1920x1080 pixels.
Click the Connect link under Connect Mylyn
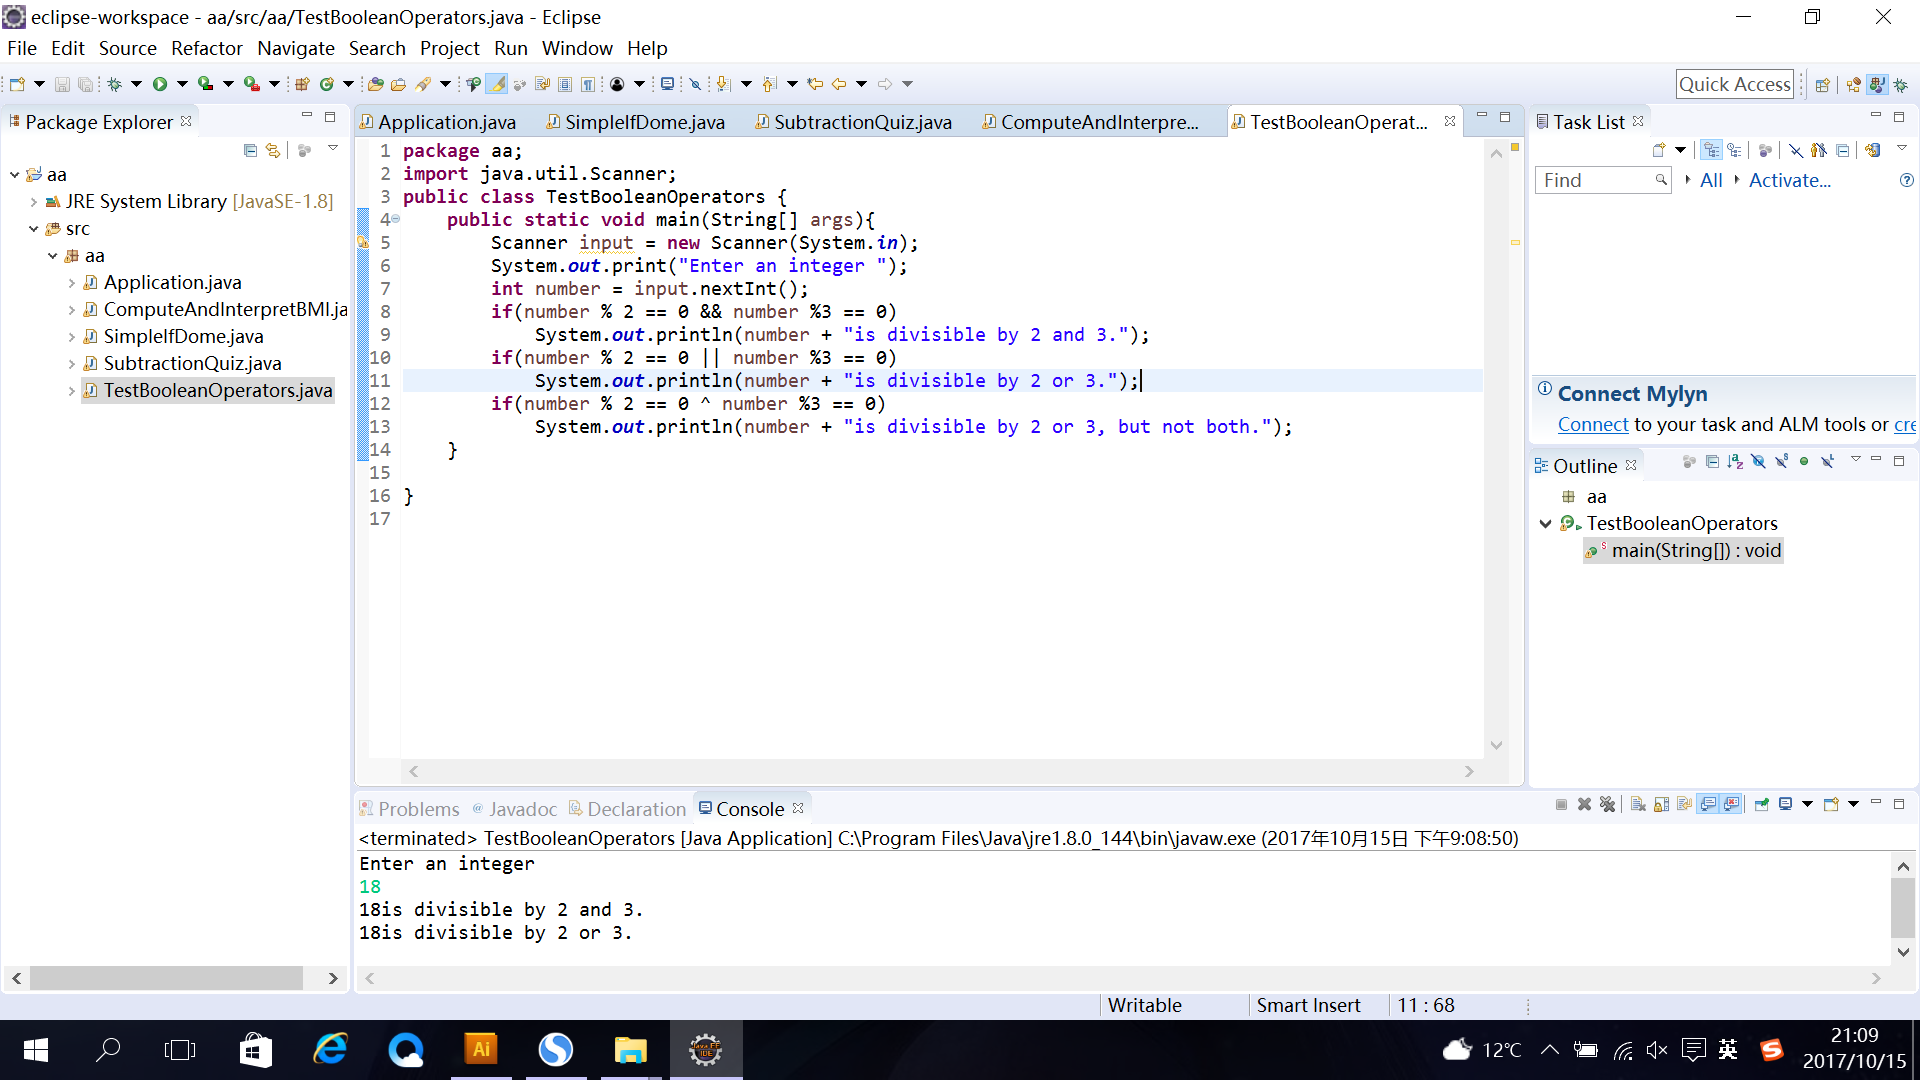coord(1593,425)
